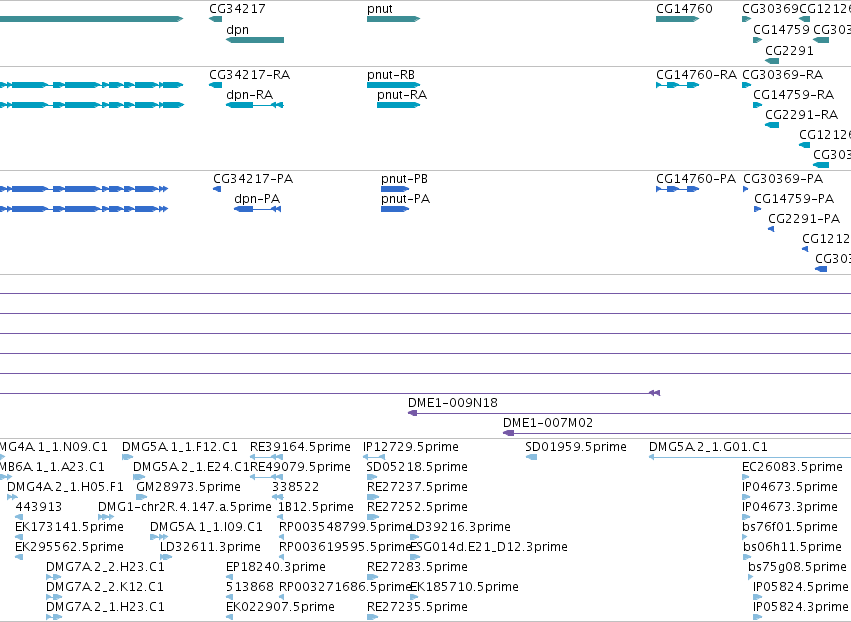Click the LD32611.3prime label

pos(211,548)
